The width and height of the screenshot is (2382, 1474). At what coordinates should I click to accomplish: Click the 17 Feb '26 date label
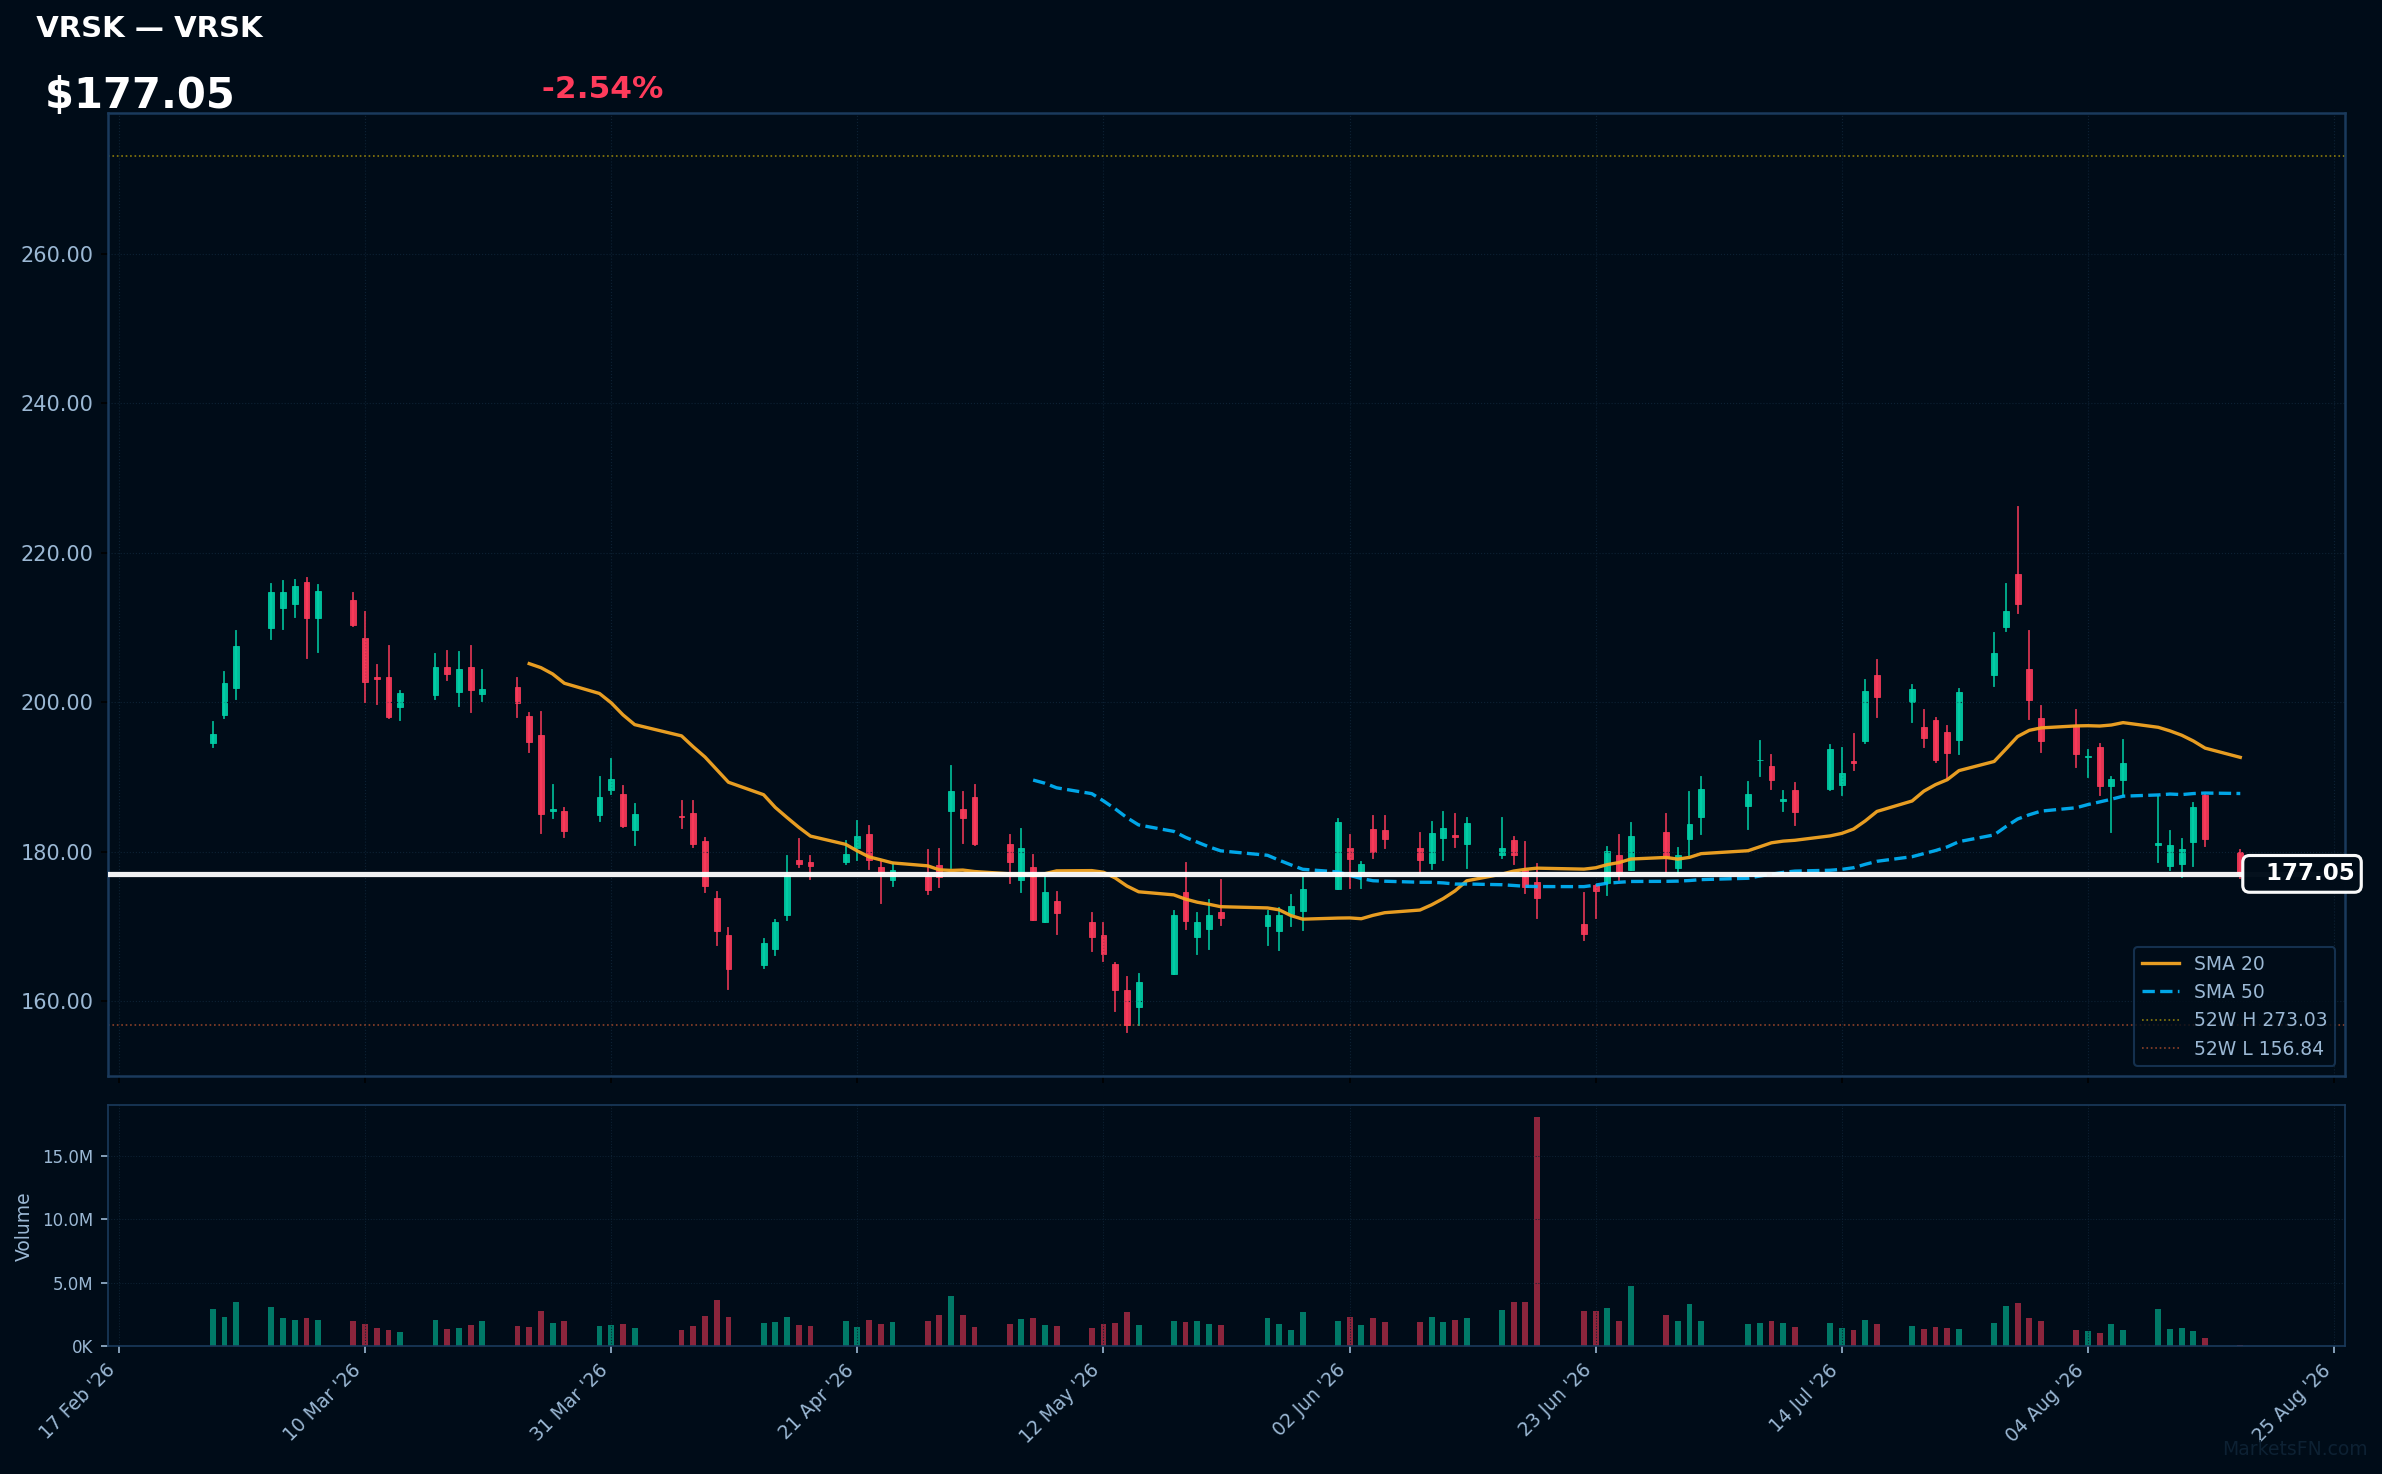[77, 1400]
